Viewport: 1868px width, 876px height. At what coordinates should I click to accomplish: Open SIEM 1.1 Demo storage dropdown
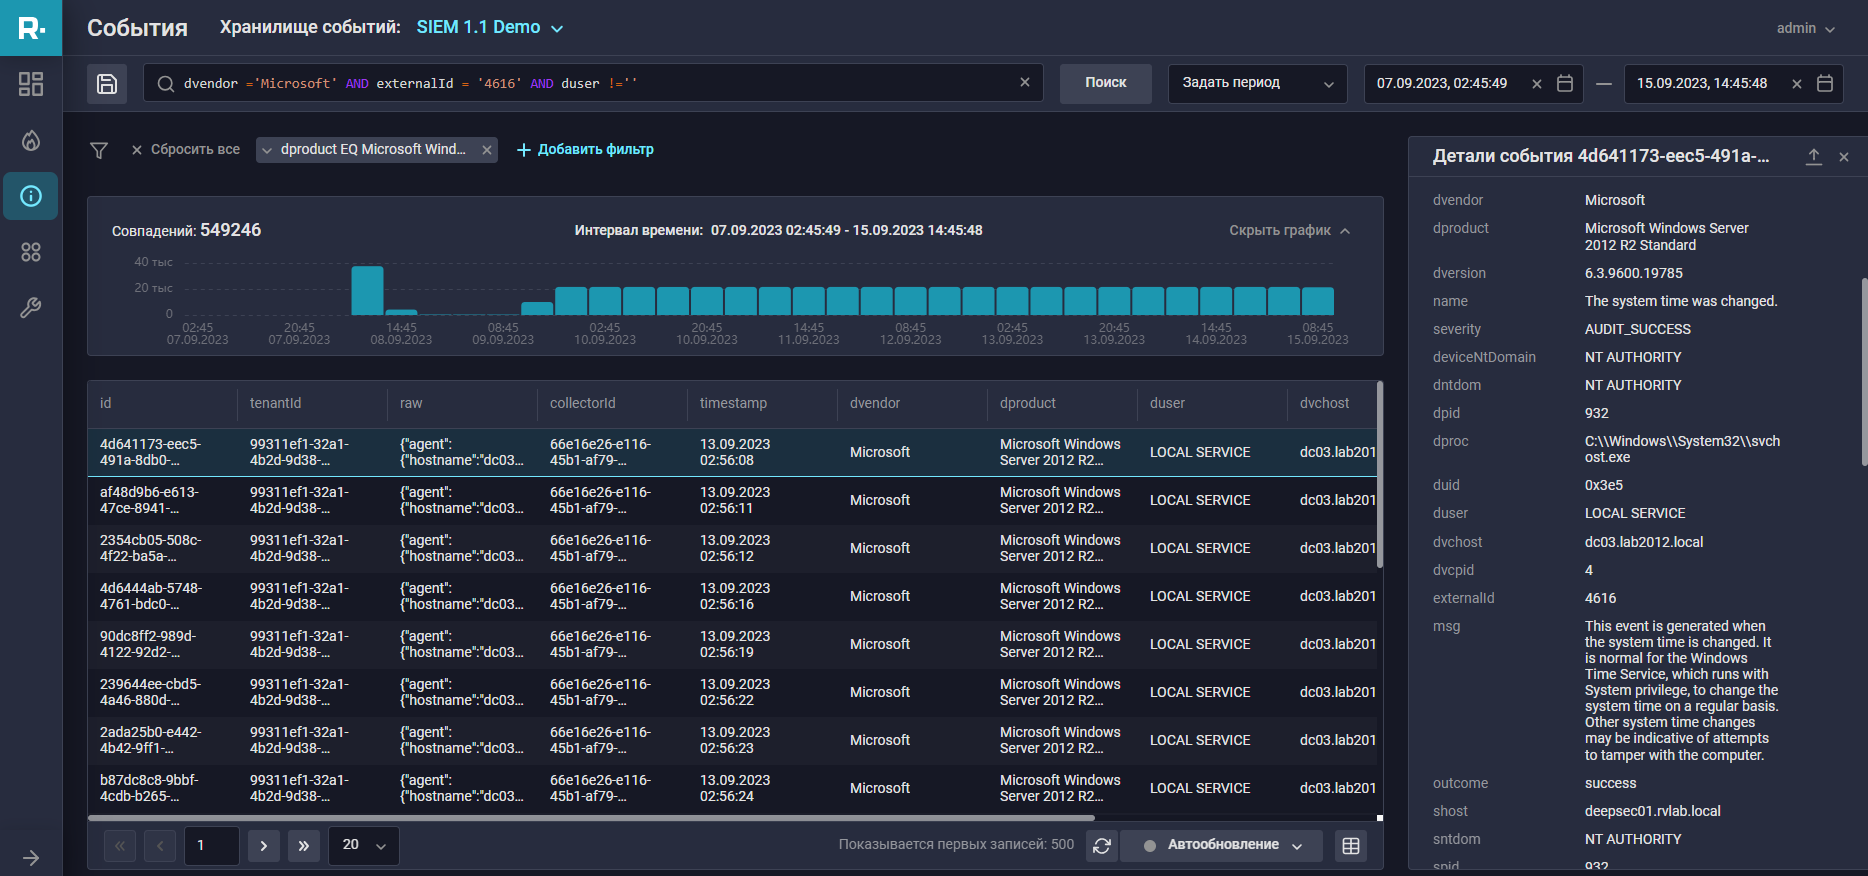489,28
